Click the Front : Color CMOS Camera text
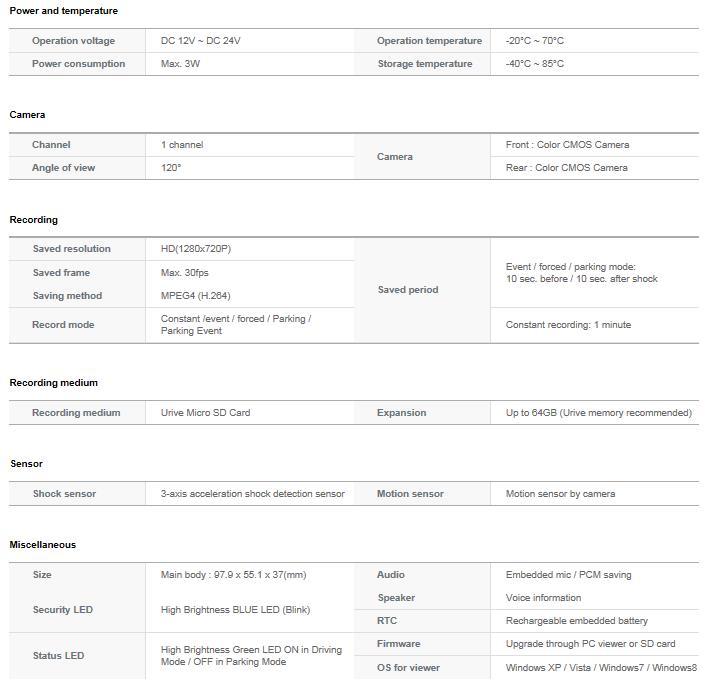 567,145
